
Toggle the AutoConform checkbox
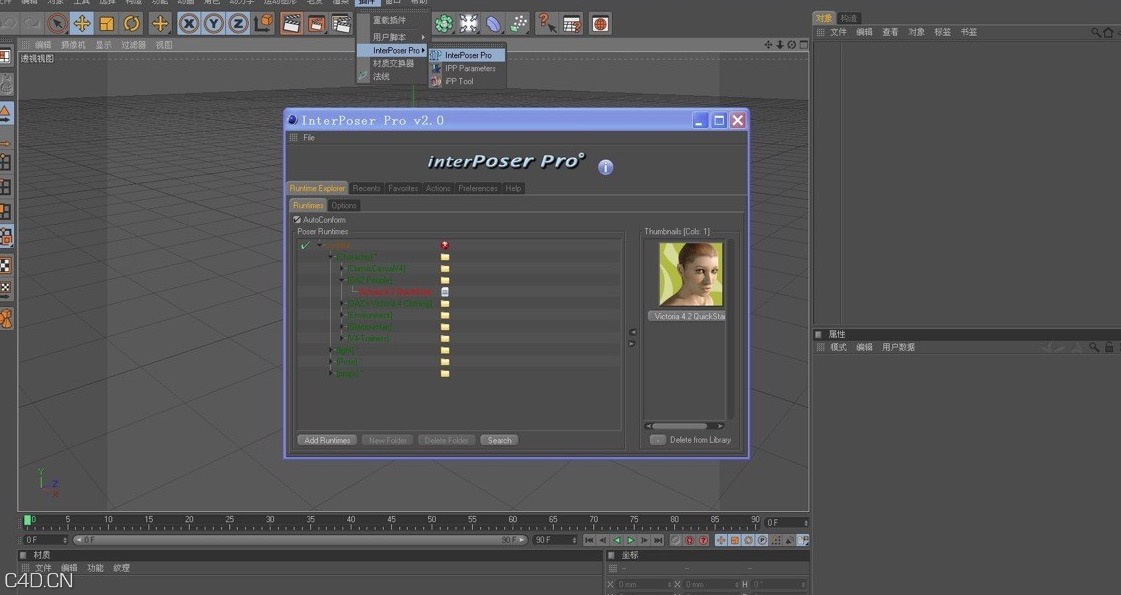point(296,219)
